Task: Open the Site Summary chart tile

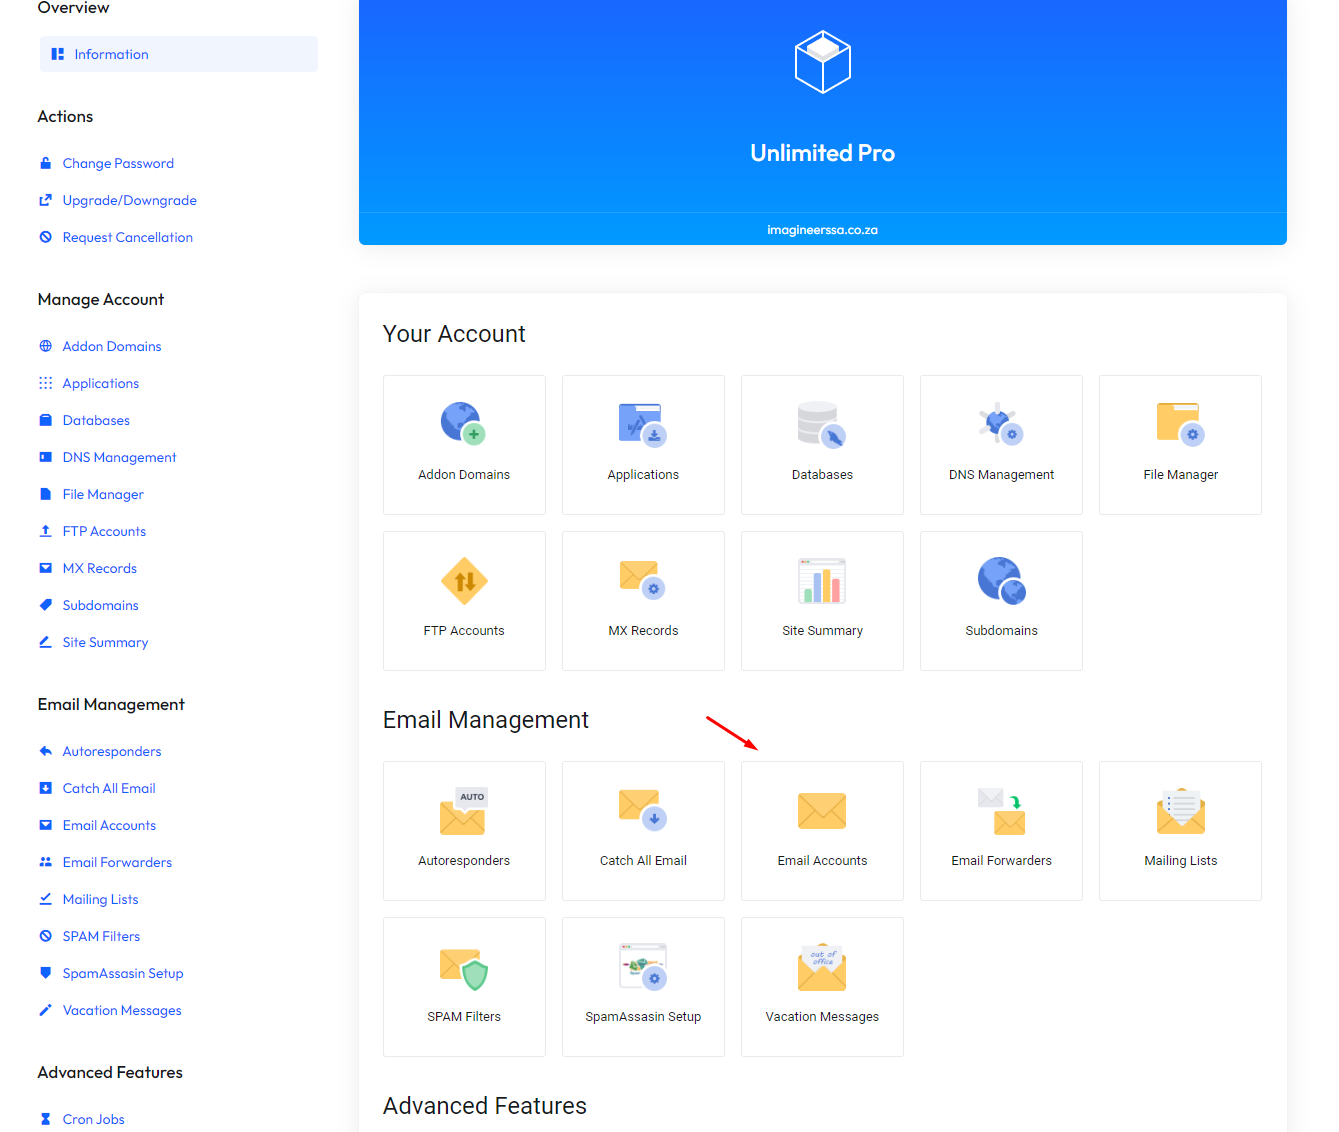Action: pos(822,599)
